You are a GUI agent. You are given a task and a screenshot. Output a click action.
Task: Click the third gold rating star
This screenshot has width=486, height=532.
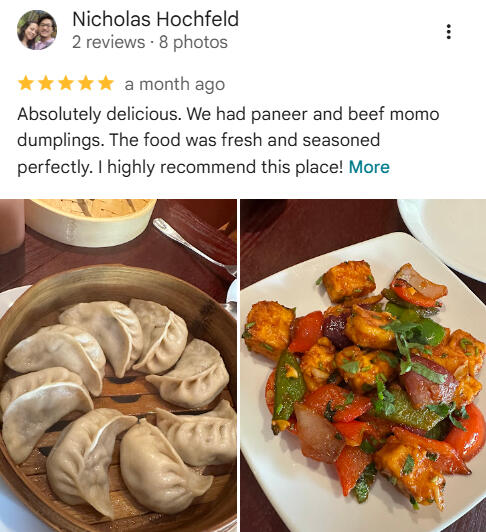click(x=66, y=83)
